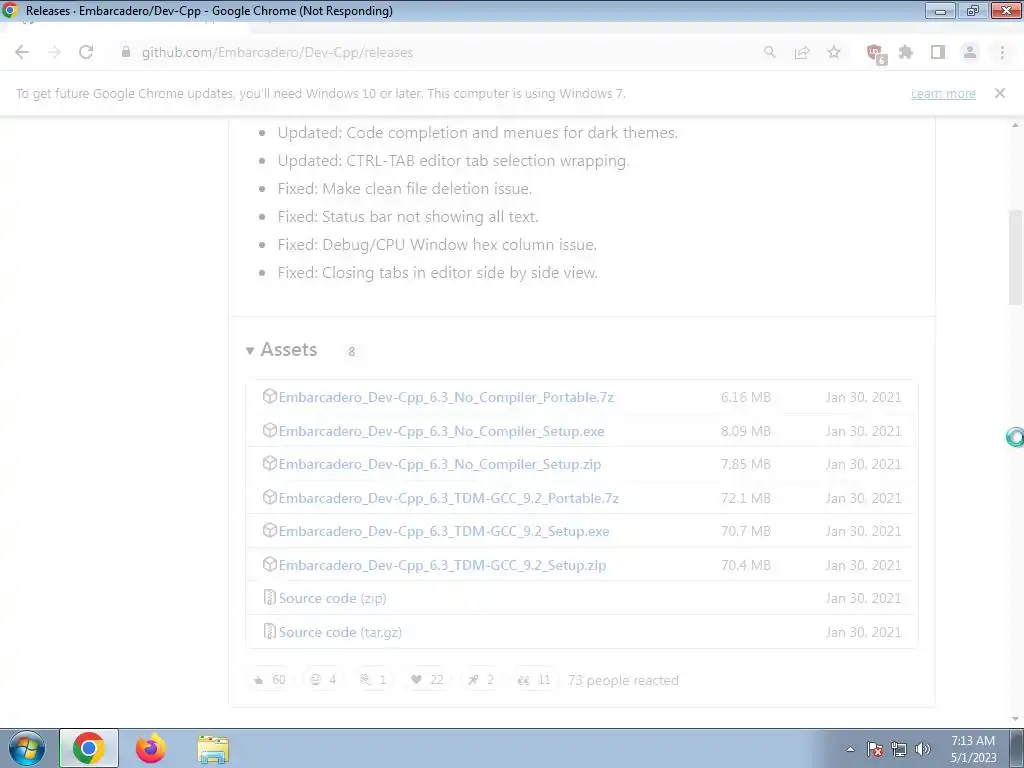This screenshot has height=768, width=1024.
Task: Toggle the thumbs-up reaction showing 60
Action: (x=270, y=680)
